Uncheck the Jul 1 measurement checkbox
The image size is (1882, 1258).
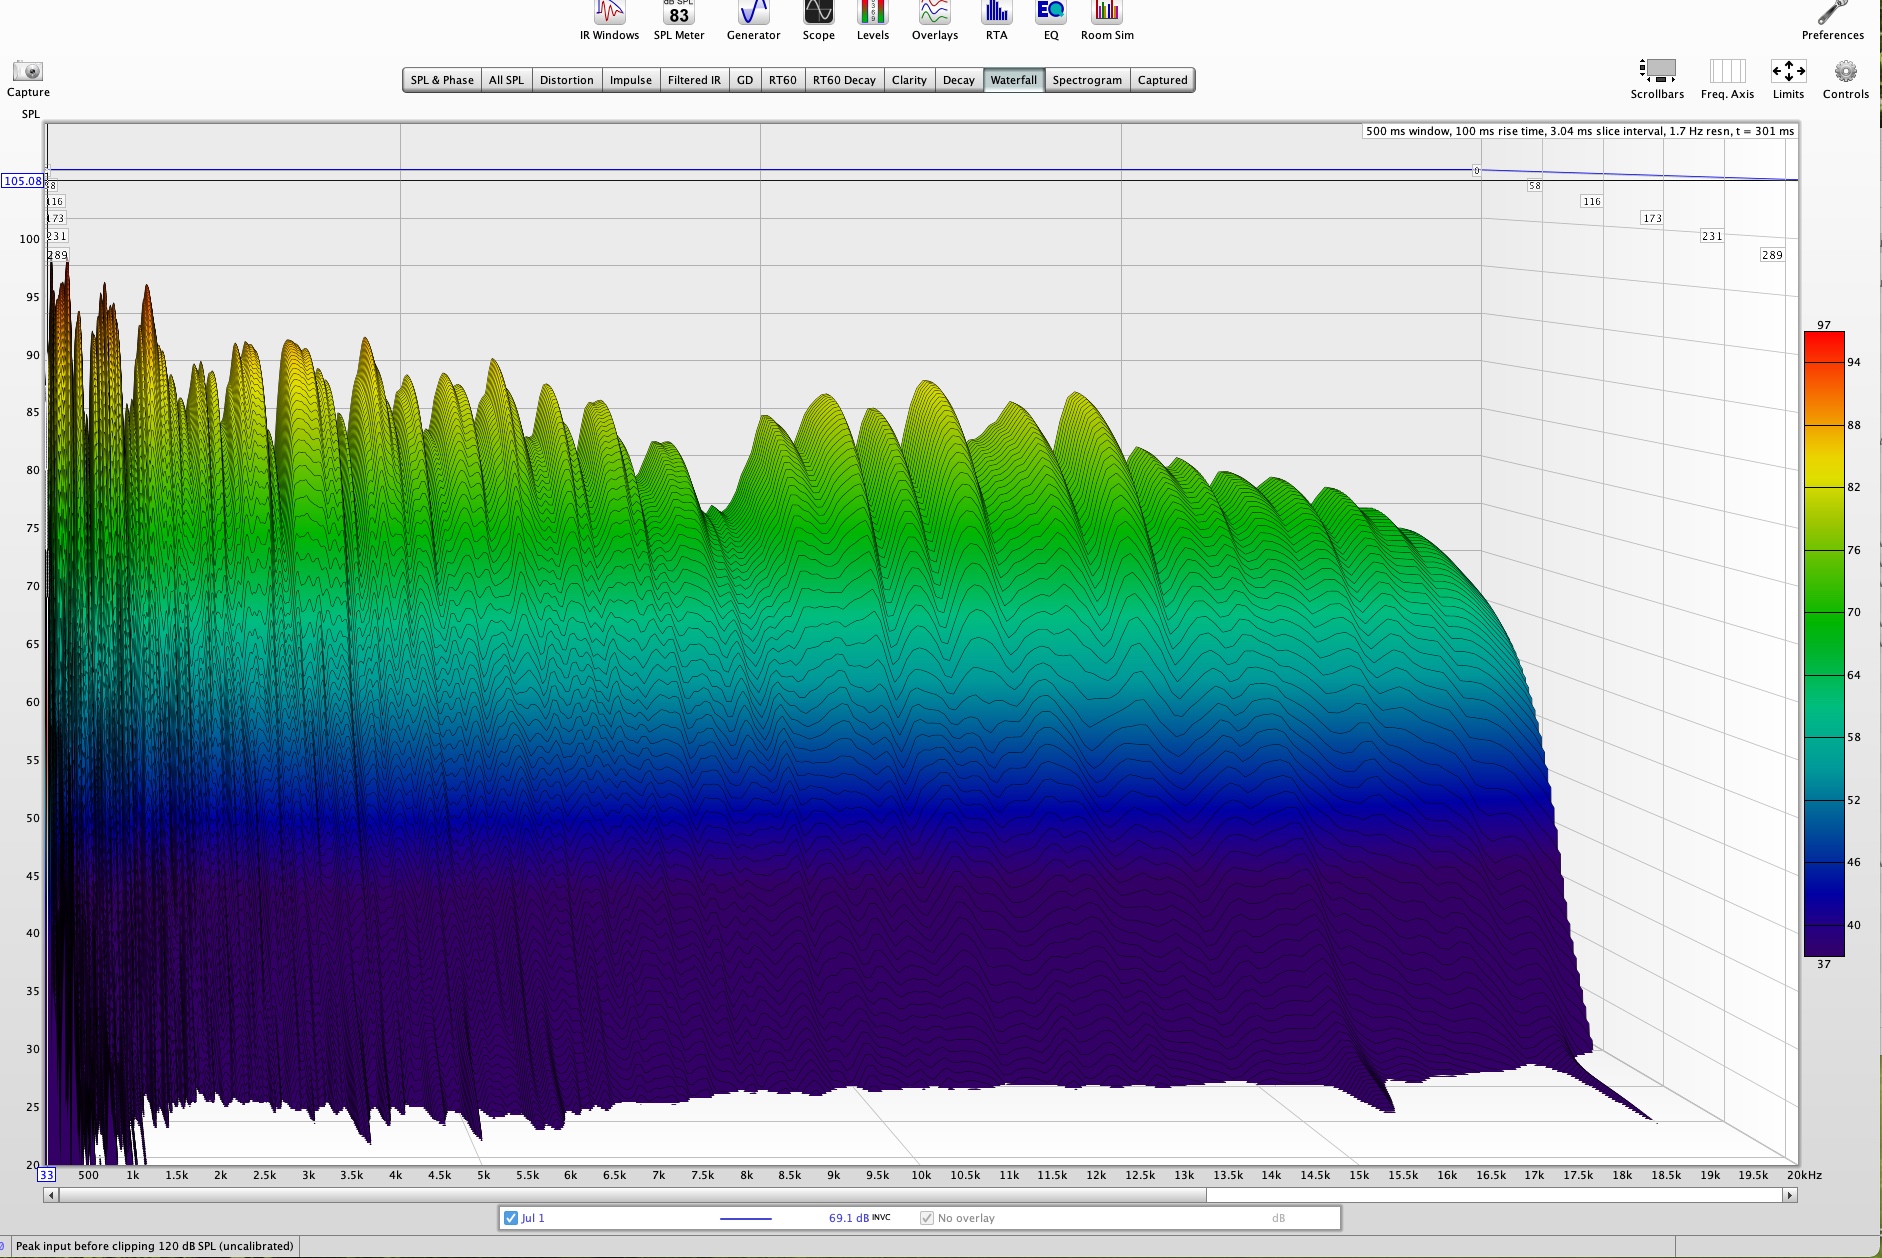pos(511,1218)
